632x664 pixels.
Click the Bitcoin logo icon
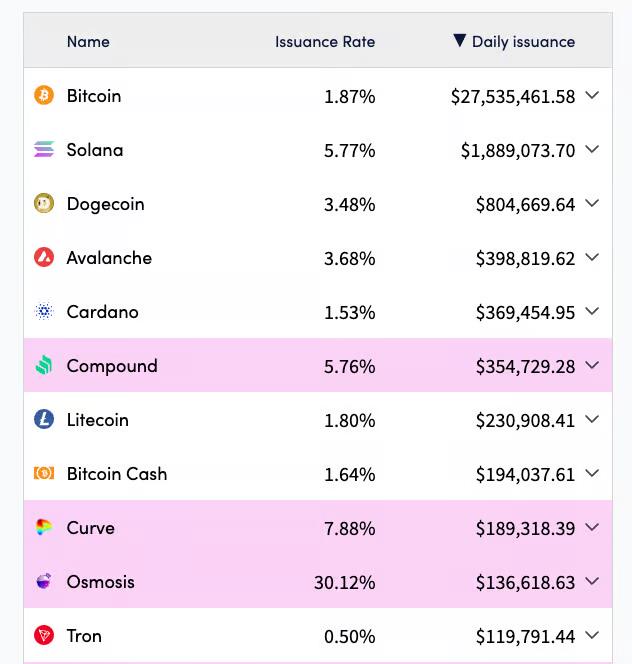[44, 95]
